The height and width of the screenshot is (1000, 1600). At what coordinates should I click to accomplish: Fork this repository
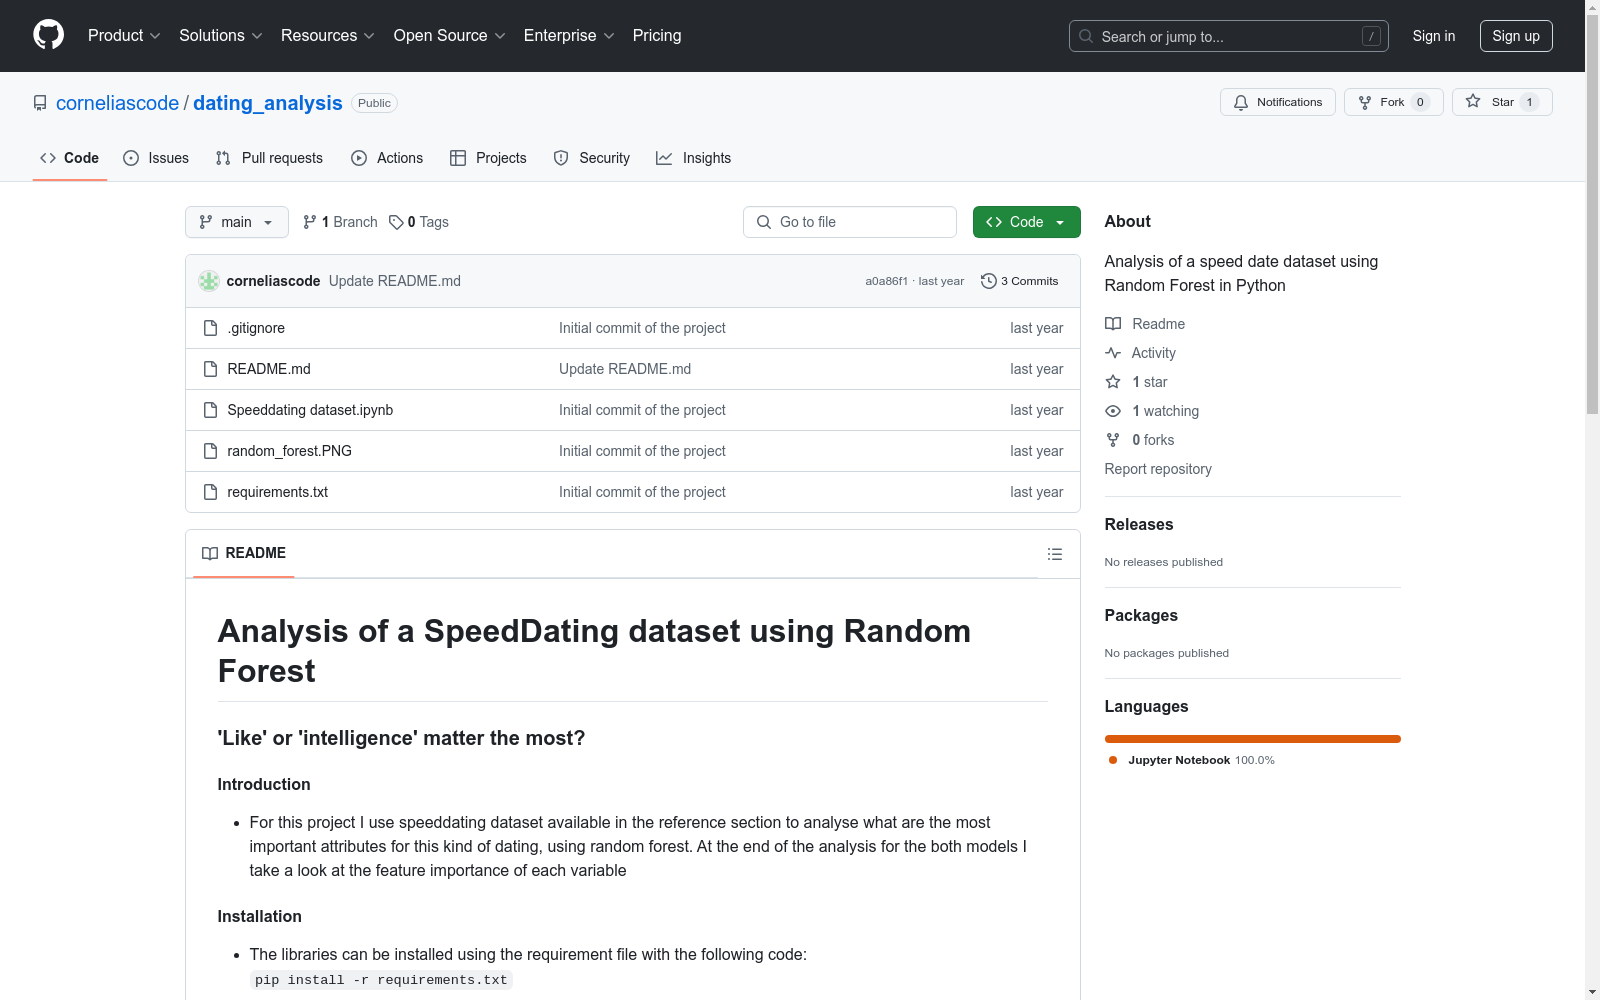point(1394,102)
